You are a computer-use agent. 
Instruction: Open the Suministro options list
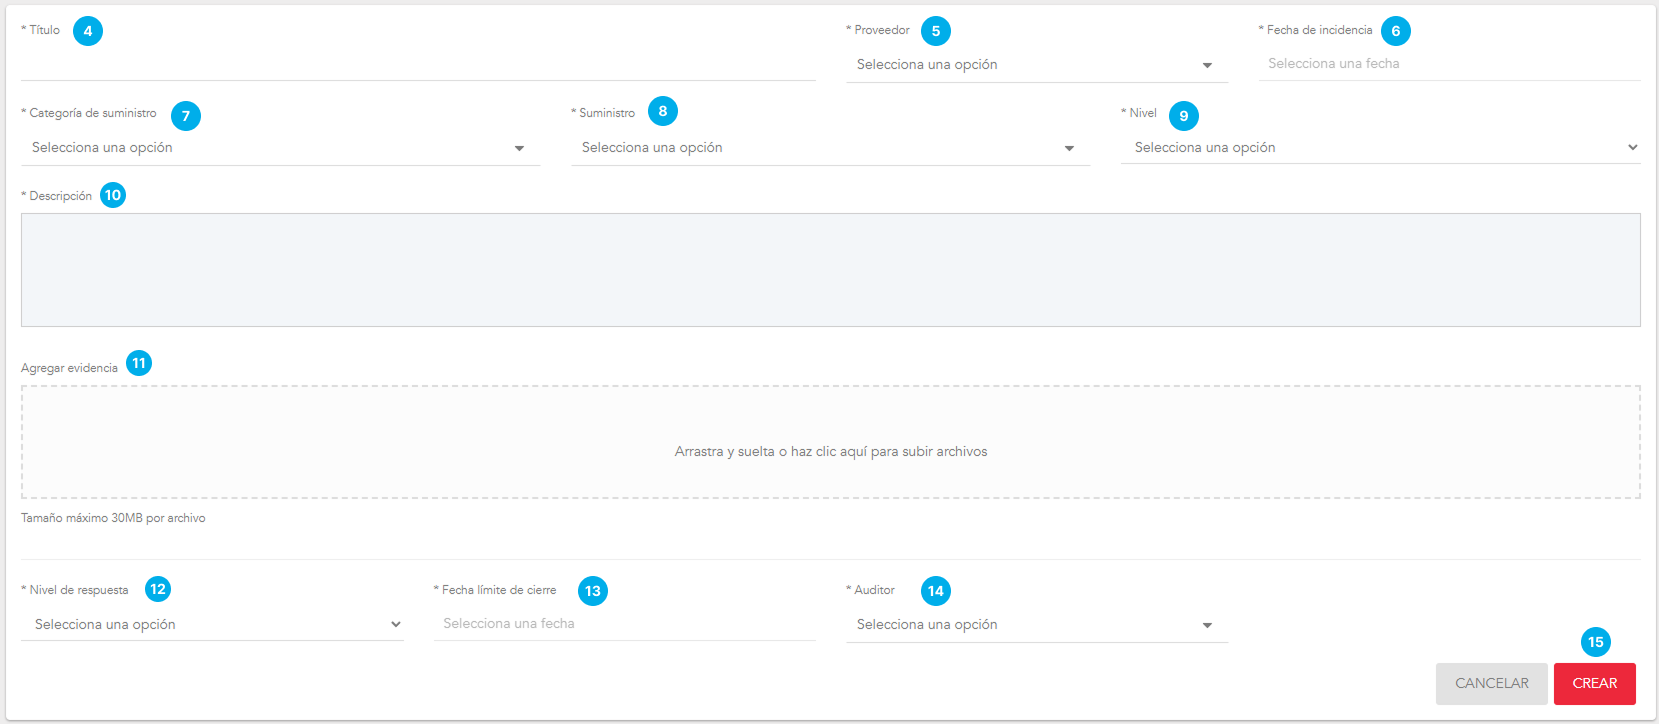click(x=830, y=148)
